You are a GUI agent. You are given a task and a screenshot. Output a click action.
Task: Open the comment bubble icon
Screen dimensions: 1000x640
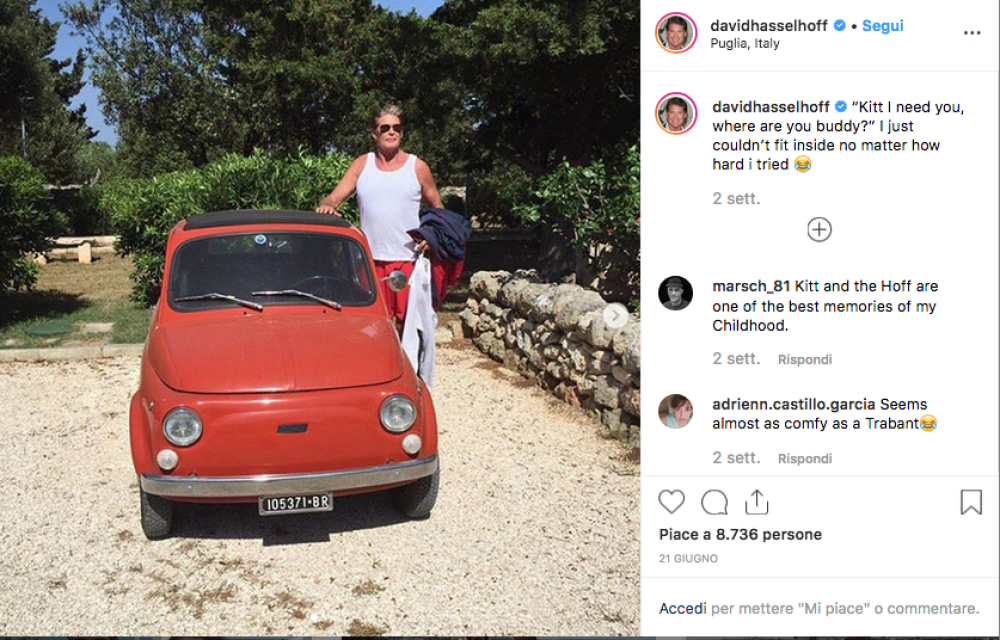click(x=714, y=502)
